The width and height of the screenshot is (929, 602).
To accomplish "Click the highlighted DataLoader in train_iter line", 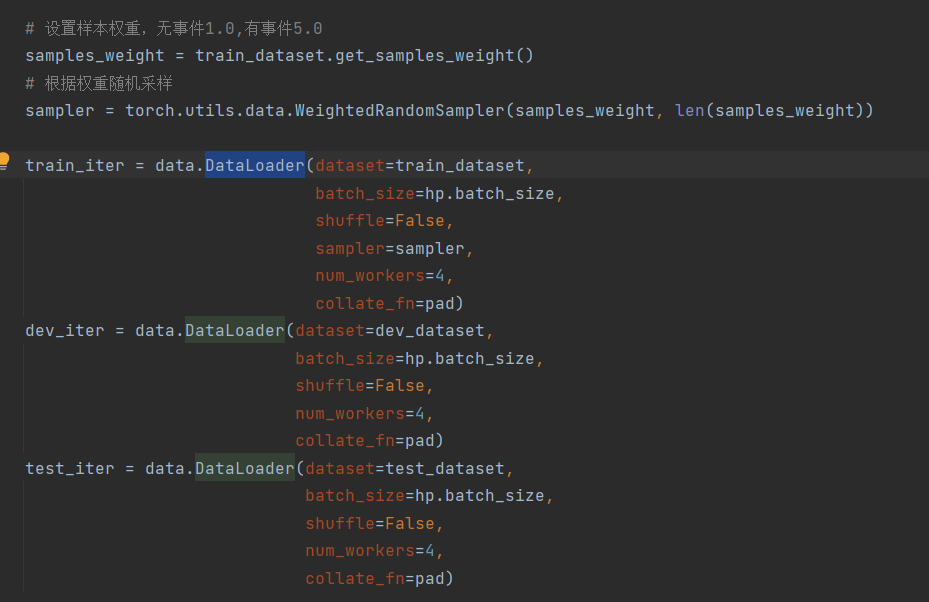I will click(254, 165).
